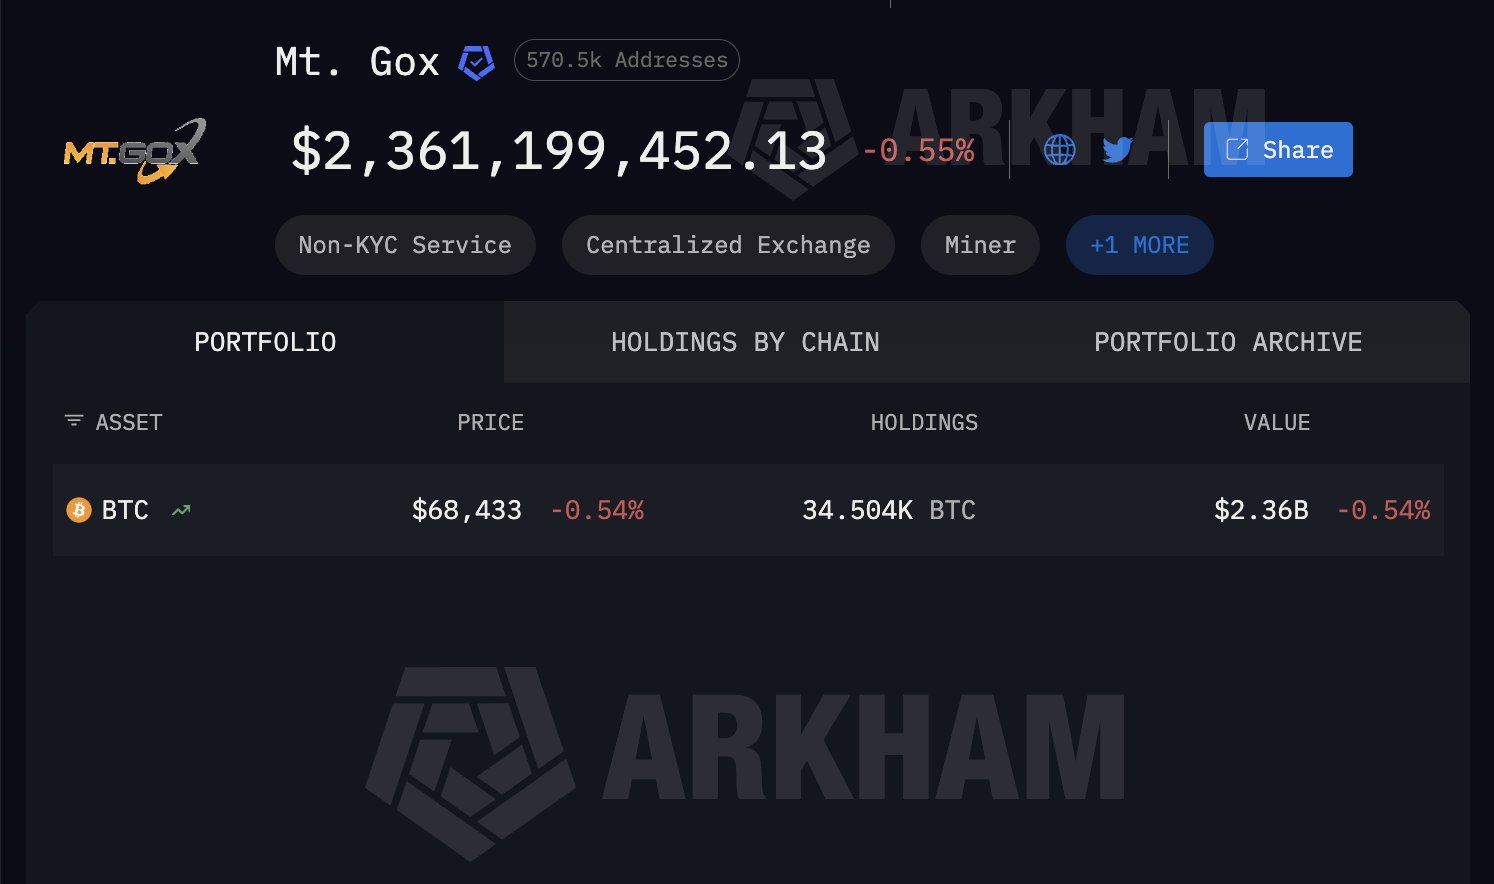1494x884 pixels.
Task: Open the website via the globe icon
Action: tap(1058, 149)
